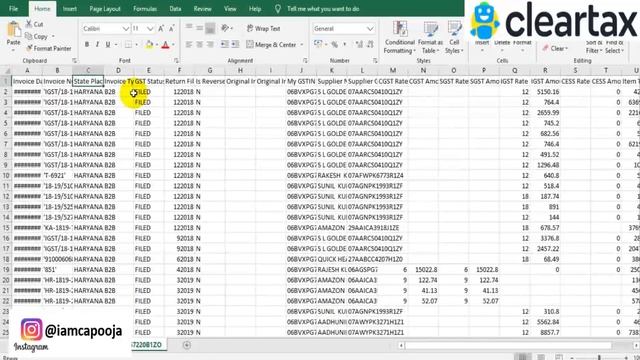
Task: Open Cell Styles gallery
Action: coord(454,38)
